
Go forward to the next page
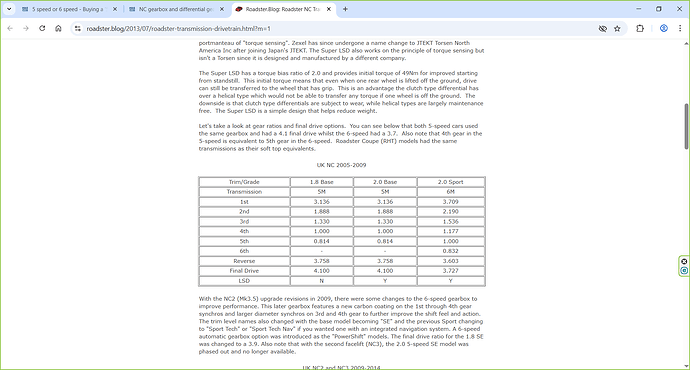26,29
